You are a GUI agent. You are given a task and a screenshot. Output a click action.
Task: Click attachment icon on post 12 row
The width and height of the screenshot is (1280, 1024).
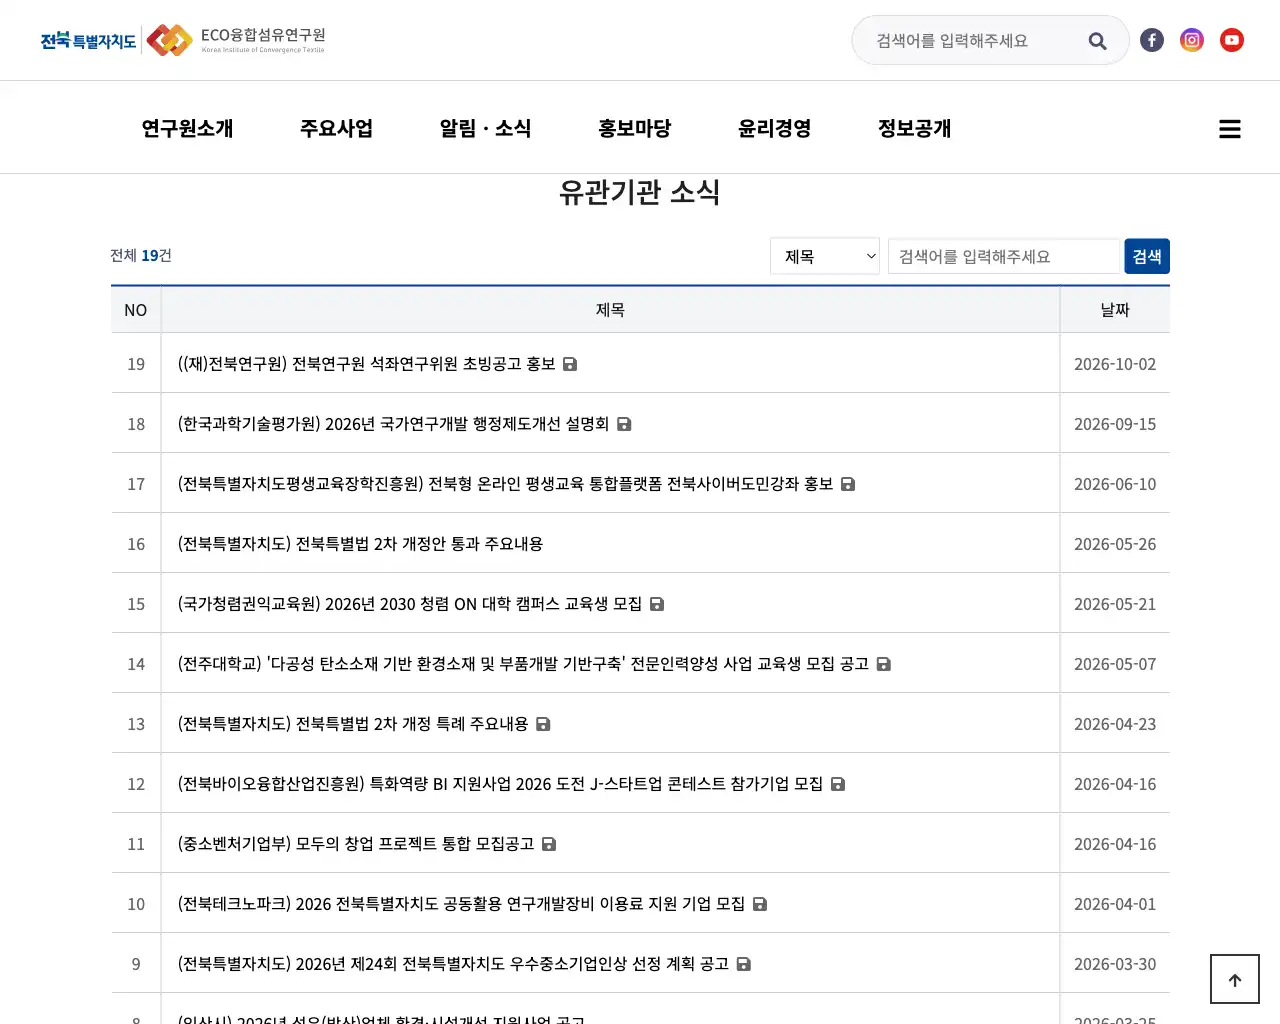[838, 784]
